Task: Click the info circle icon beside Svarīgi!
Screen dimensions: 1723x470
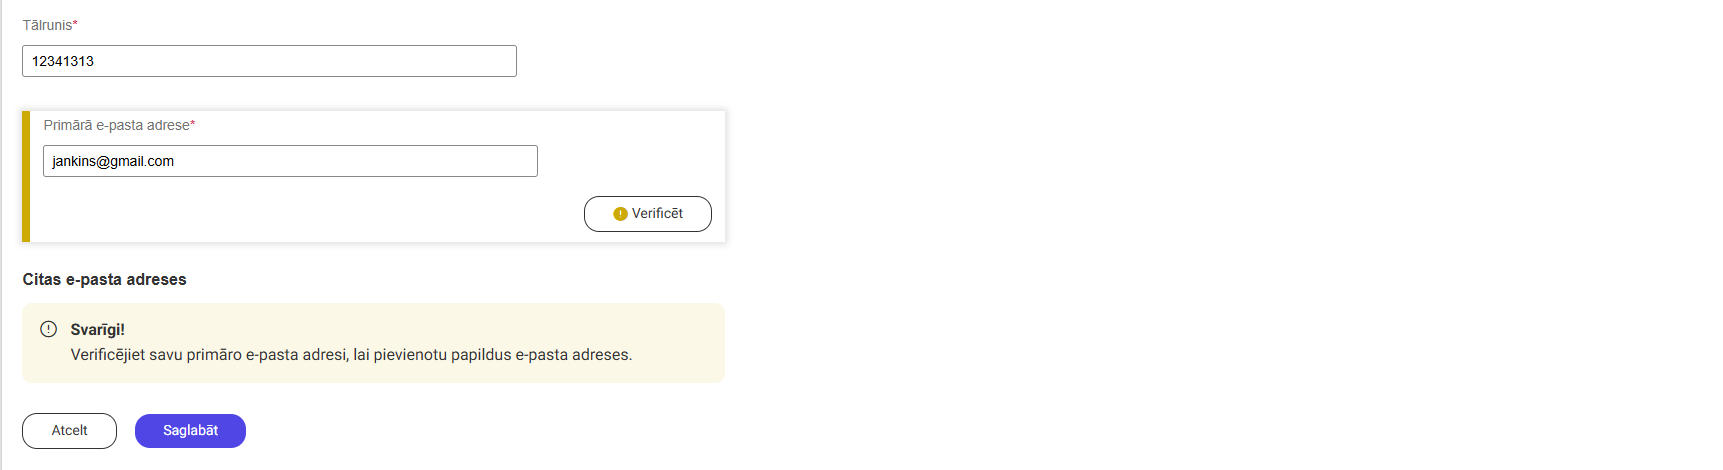Action: point(48,329)
